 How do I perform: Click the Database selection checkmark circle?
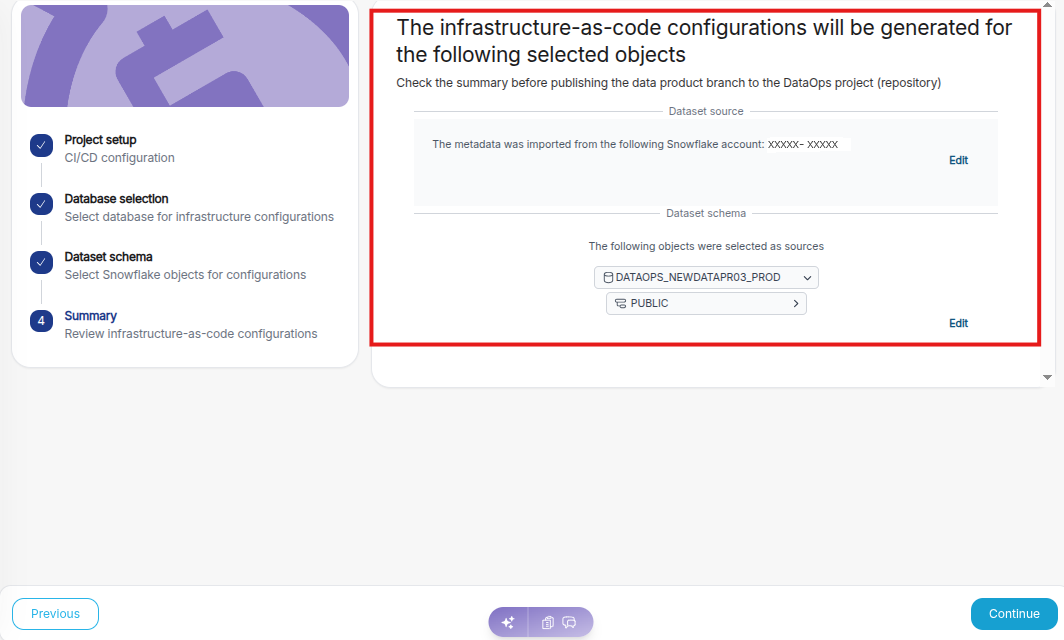pos(41,204)
